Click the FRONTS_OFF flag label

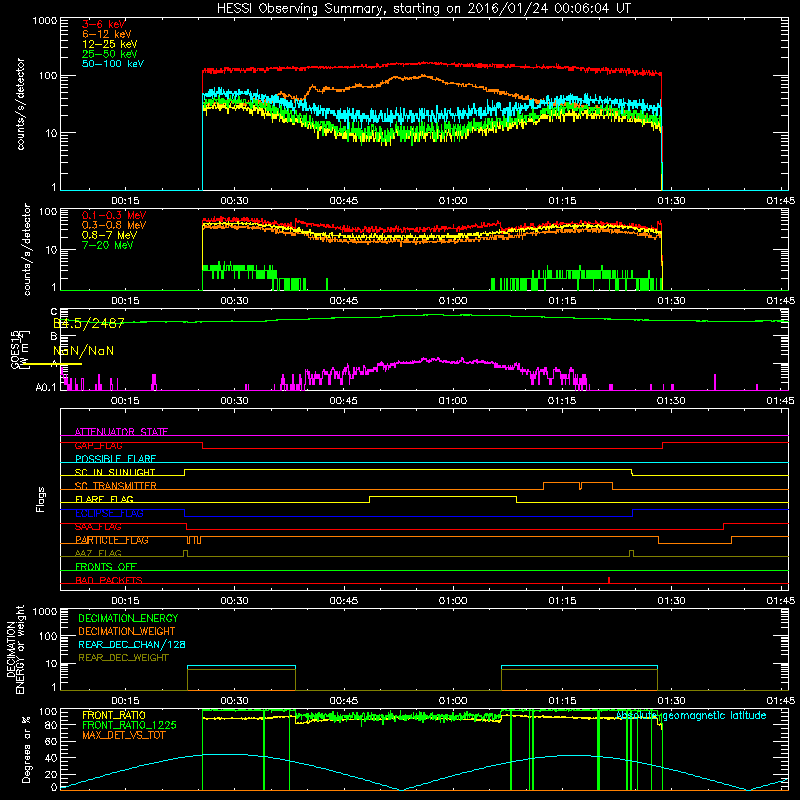tap(106, 567)
